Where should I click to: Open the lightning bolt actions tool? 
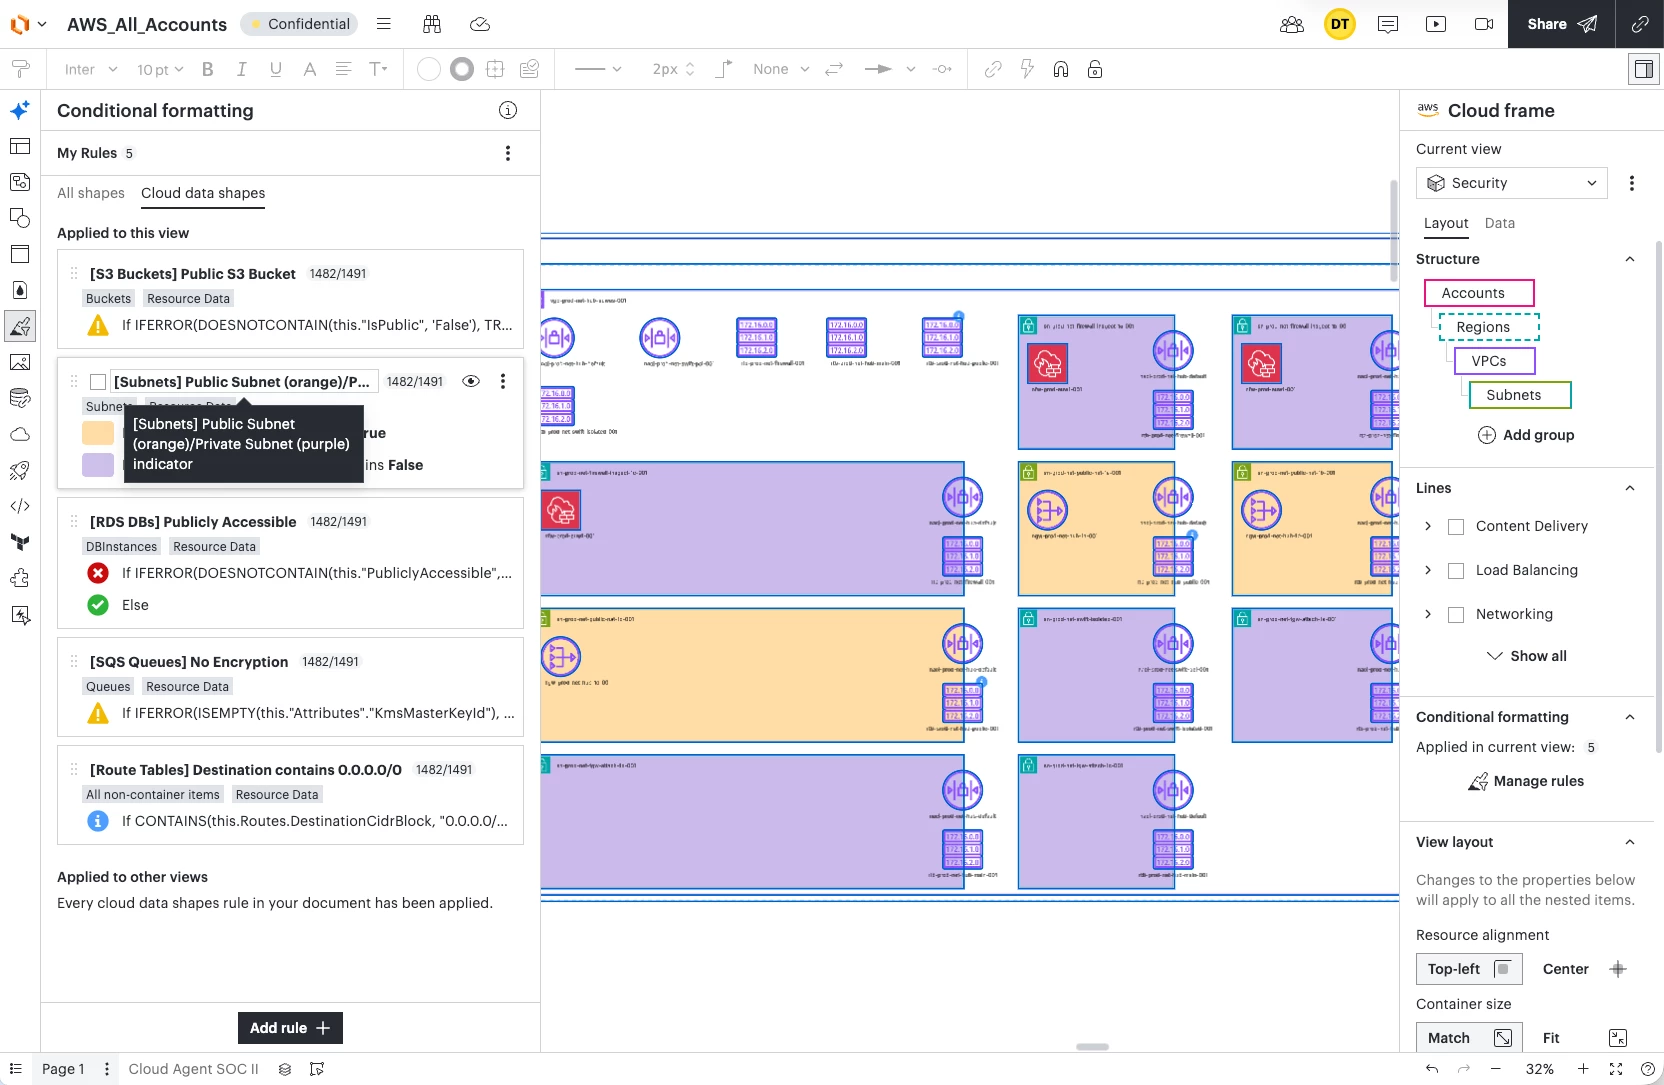click(x=1027, y=69)
